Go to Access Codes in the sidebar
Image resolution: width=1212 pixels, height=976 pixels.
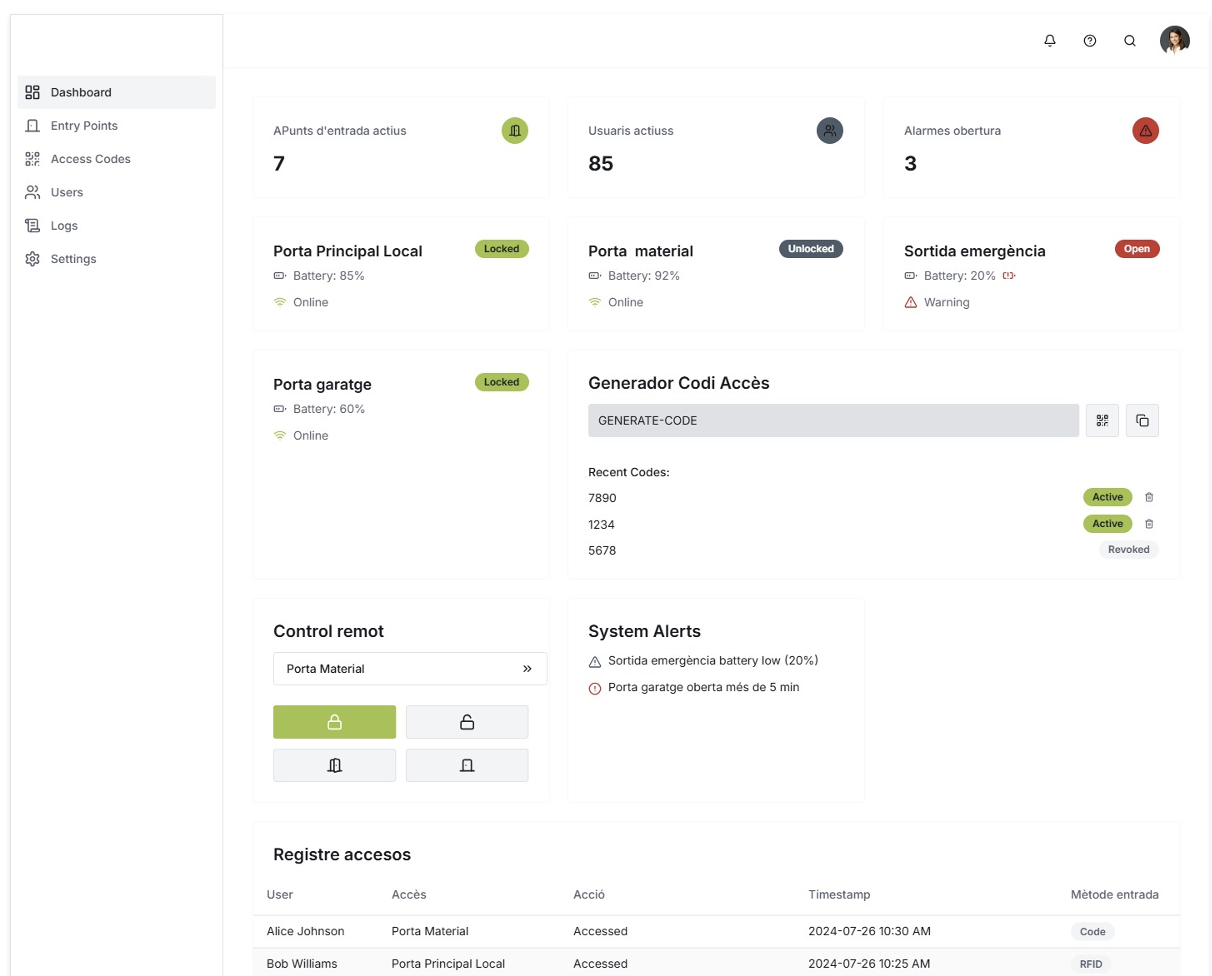(90, 159)
